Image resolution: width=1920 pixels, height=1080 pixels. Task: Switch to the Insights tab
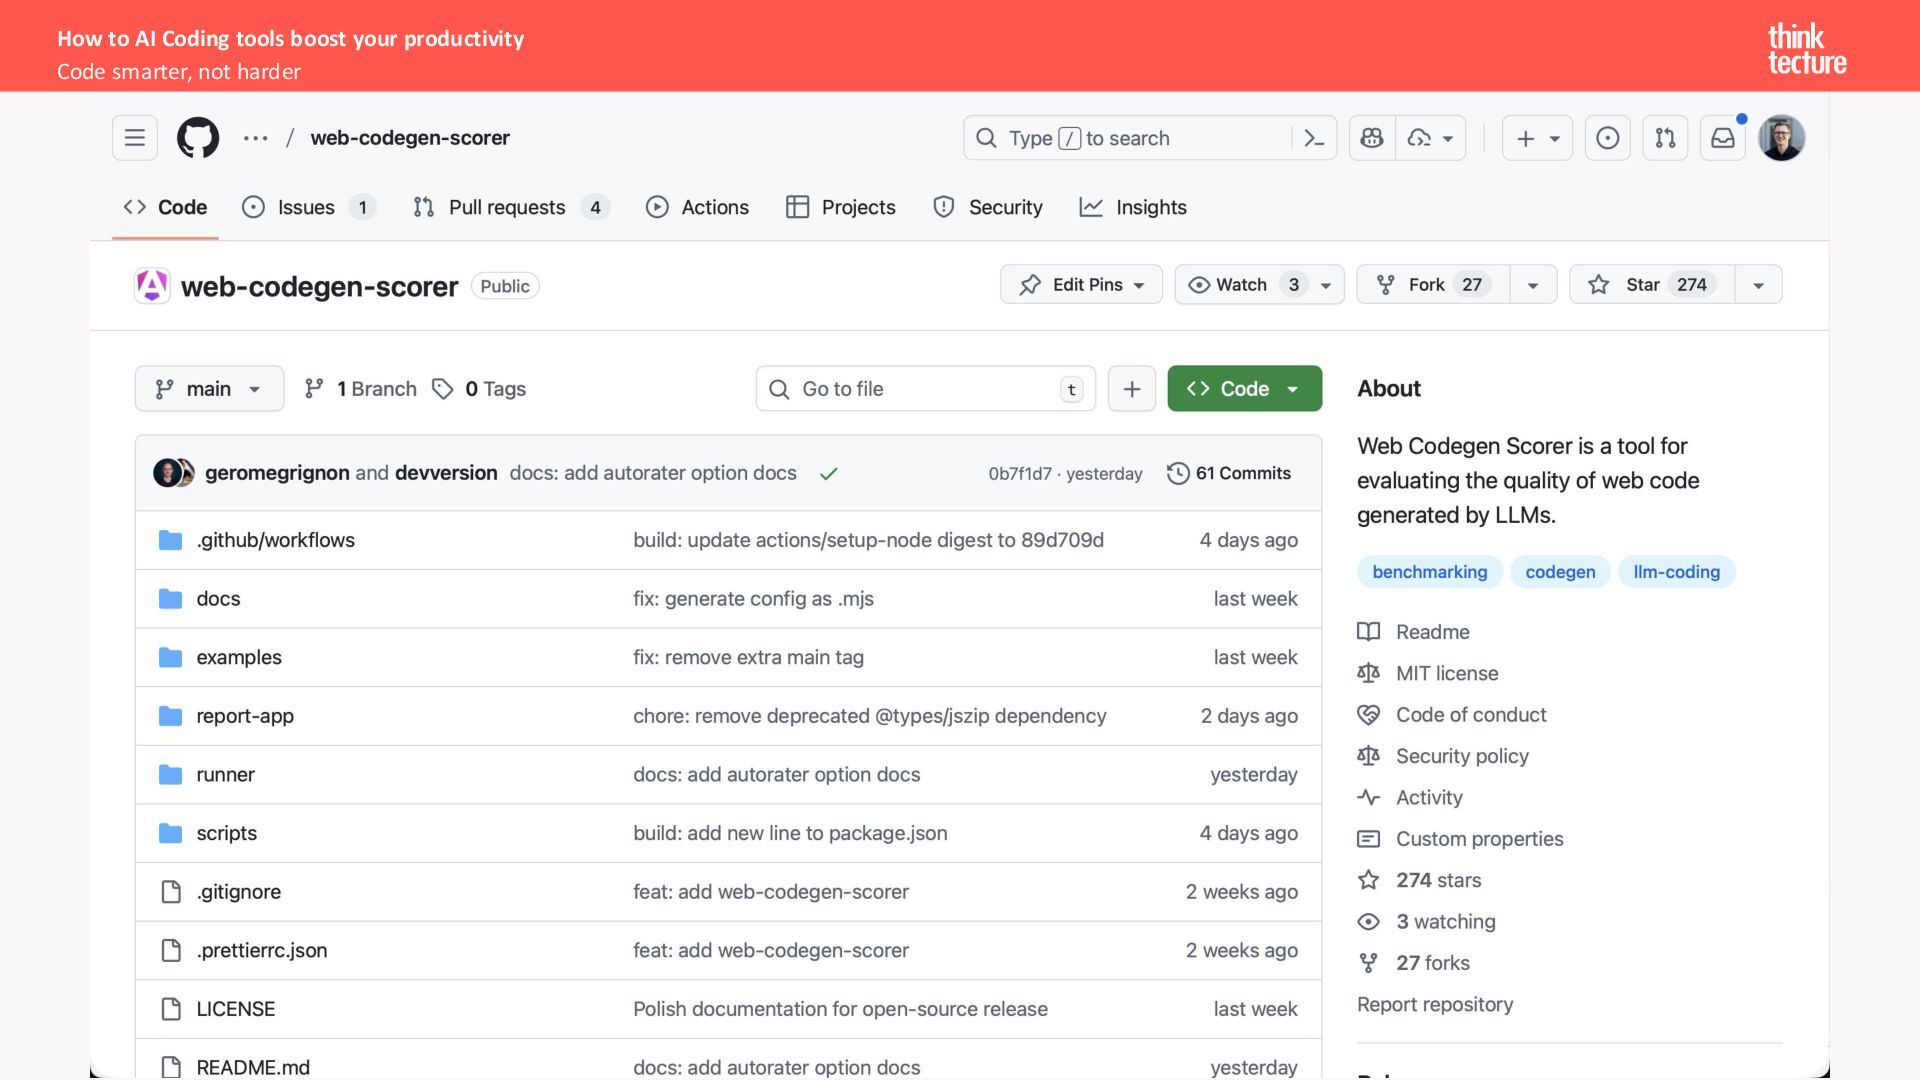[1150, 208]
